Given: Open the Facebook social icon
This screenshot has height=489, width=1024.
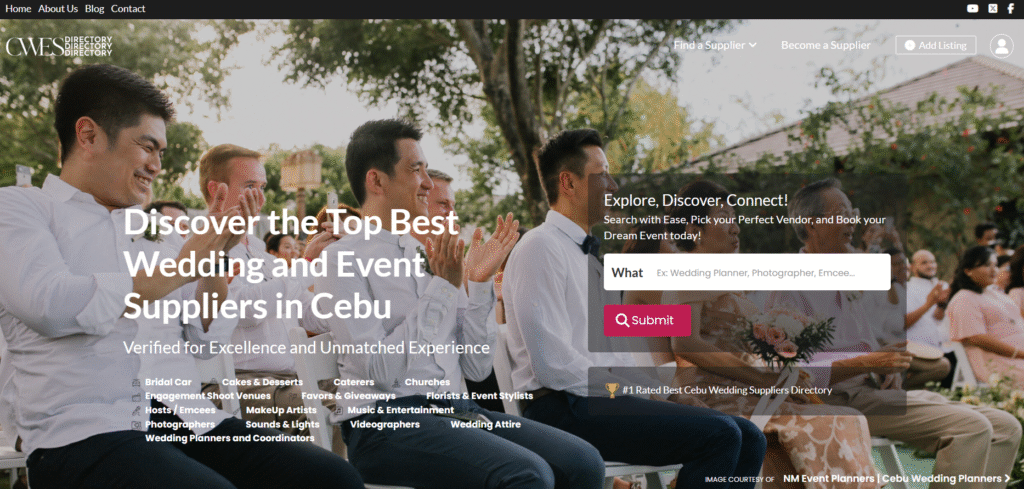Looking at the screenshot, I should point(1011,8).
